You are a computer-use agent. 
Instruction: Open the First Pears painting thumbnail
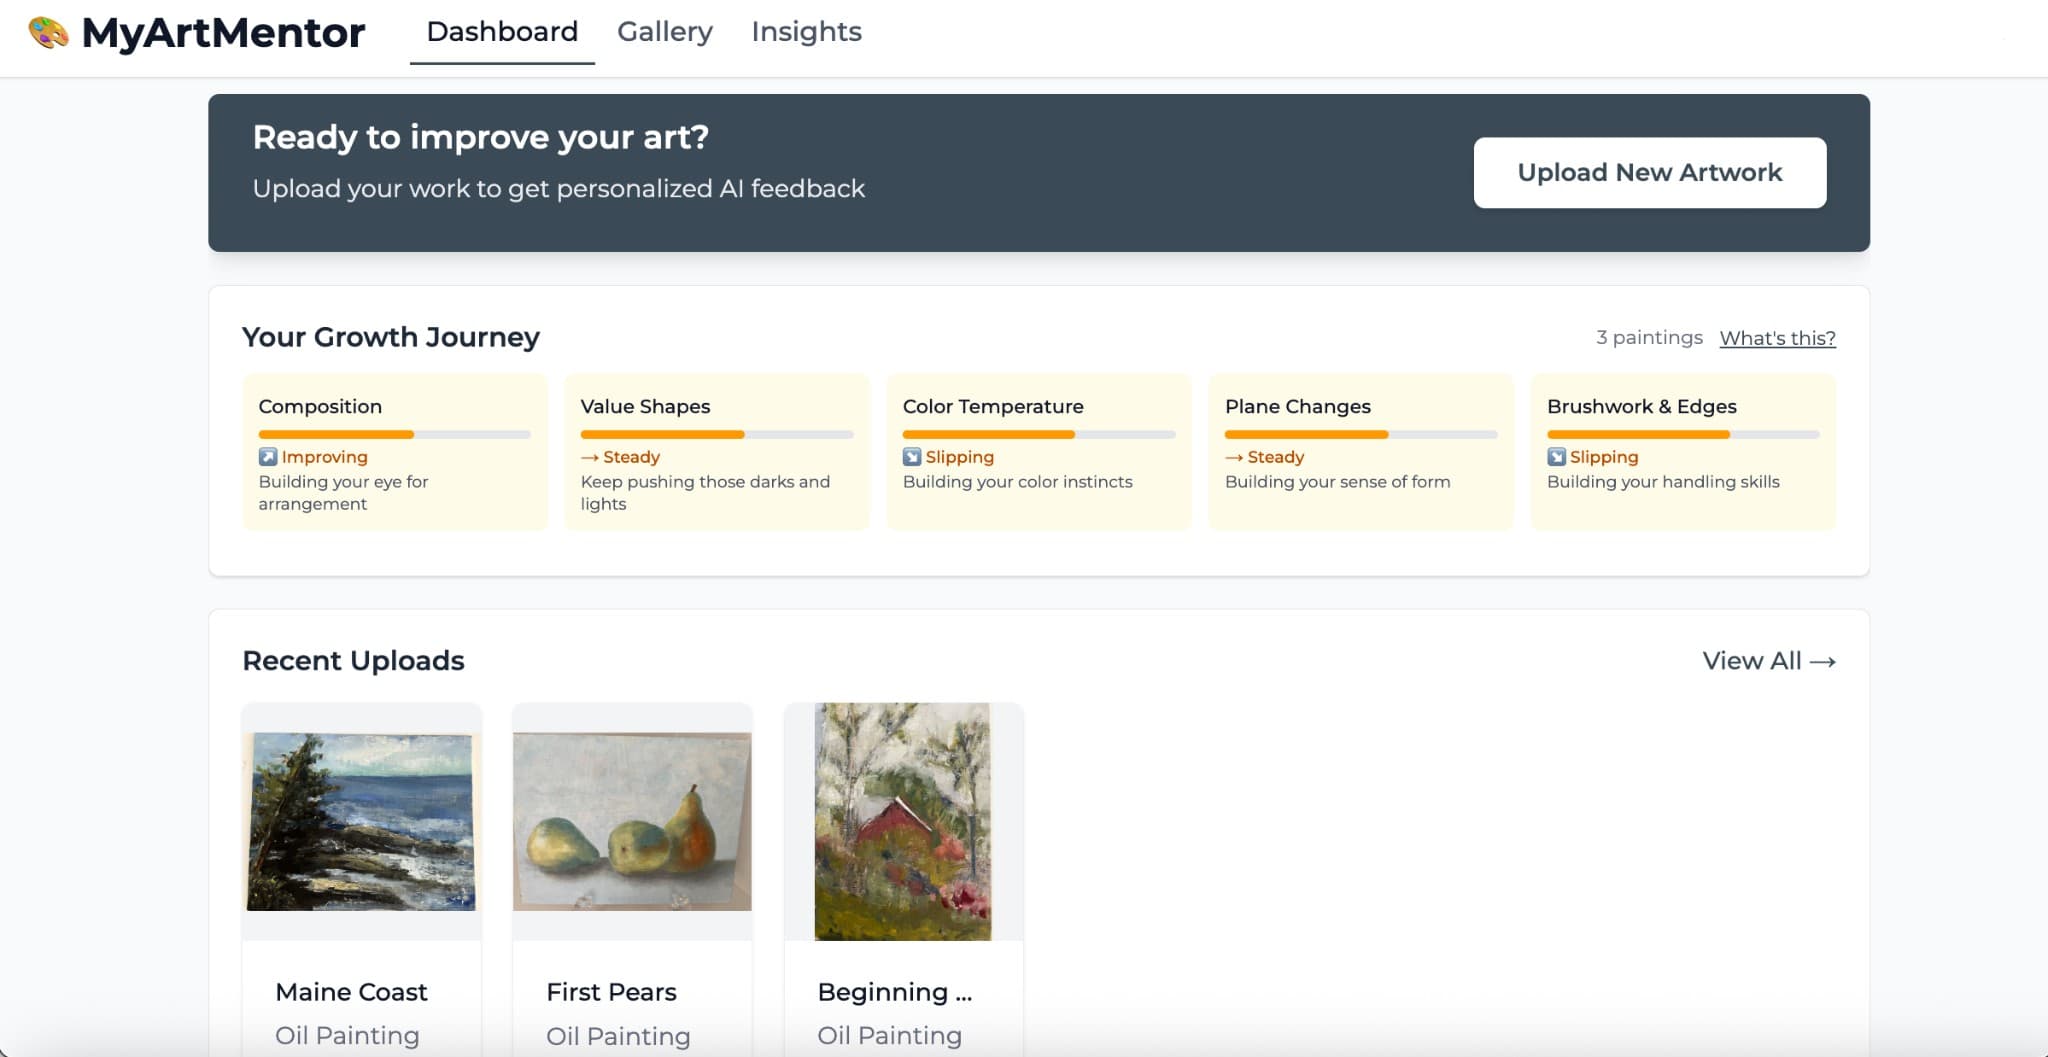[x=632, y=821]
